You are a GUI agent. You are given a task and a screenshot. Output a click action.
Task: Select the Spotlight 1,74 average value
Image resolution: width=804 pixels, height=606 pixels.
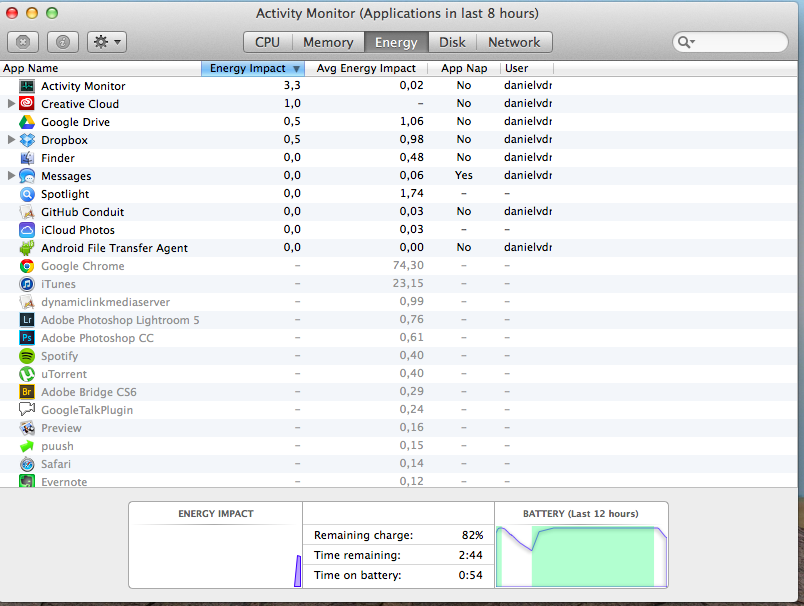411,193
